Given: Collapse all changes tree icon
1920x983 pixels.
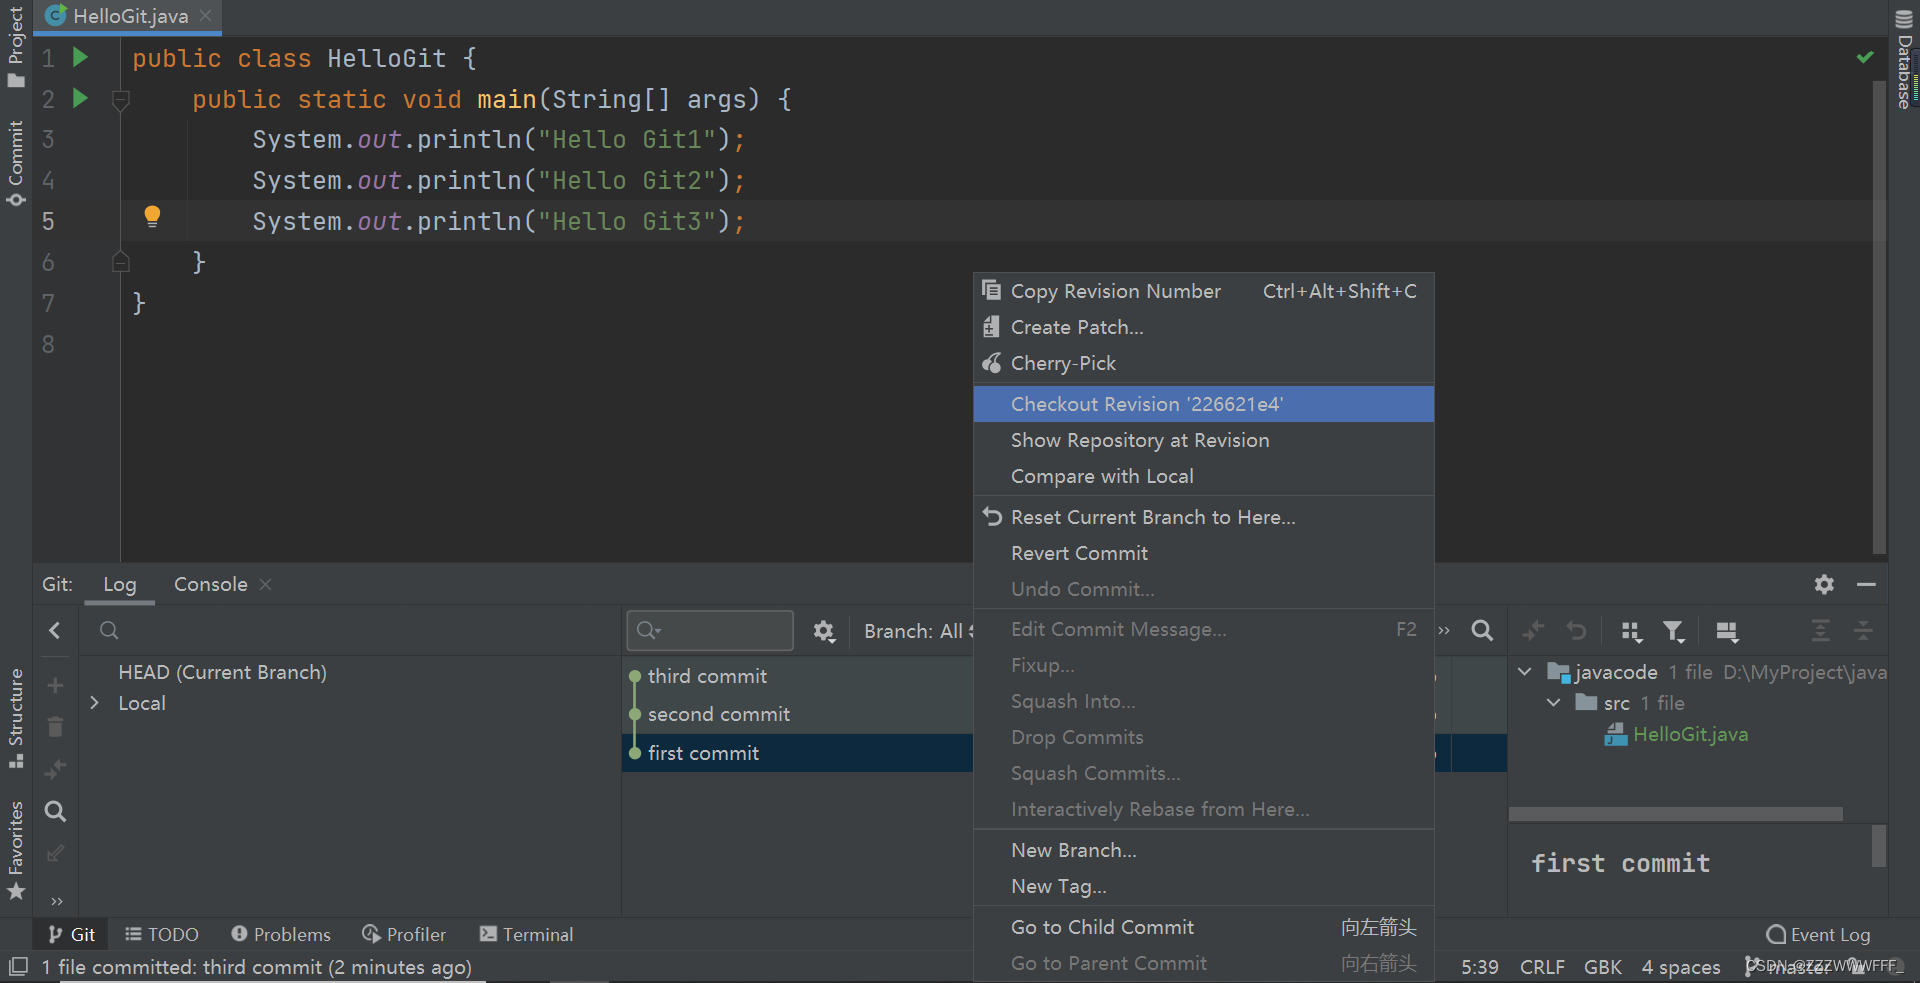Looking at the screenshot, I should [1863, 630].
